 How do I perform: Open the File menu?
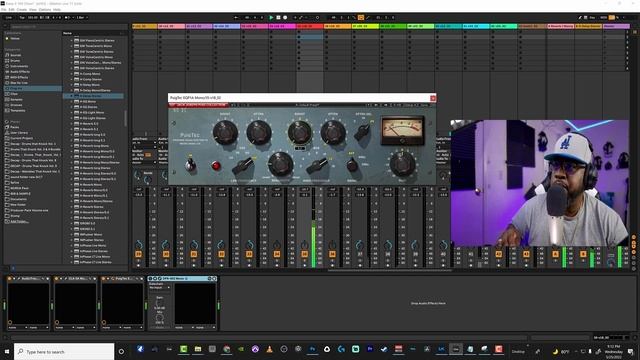4,9
